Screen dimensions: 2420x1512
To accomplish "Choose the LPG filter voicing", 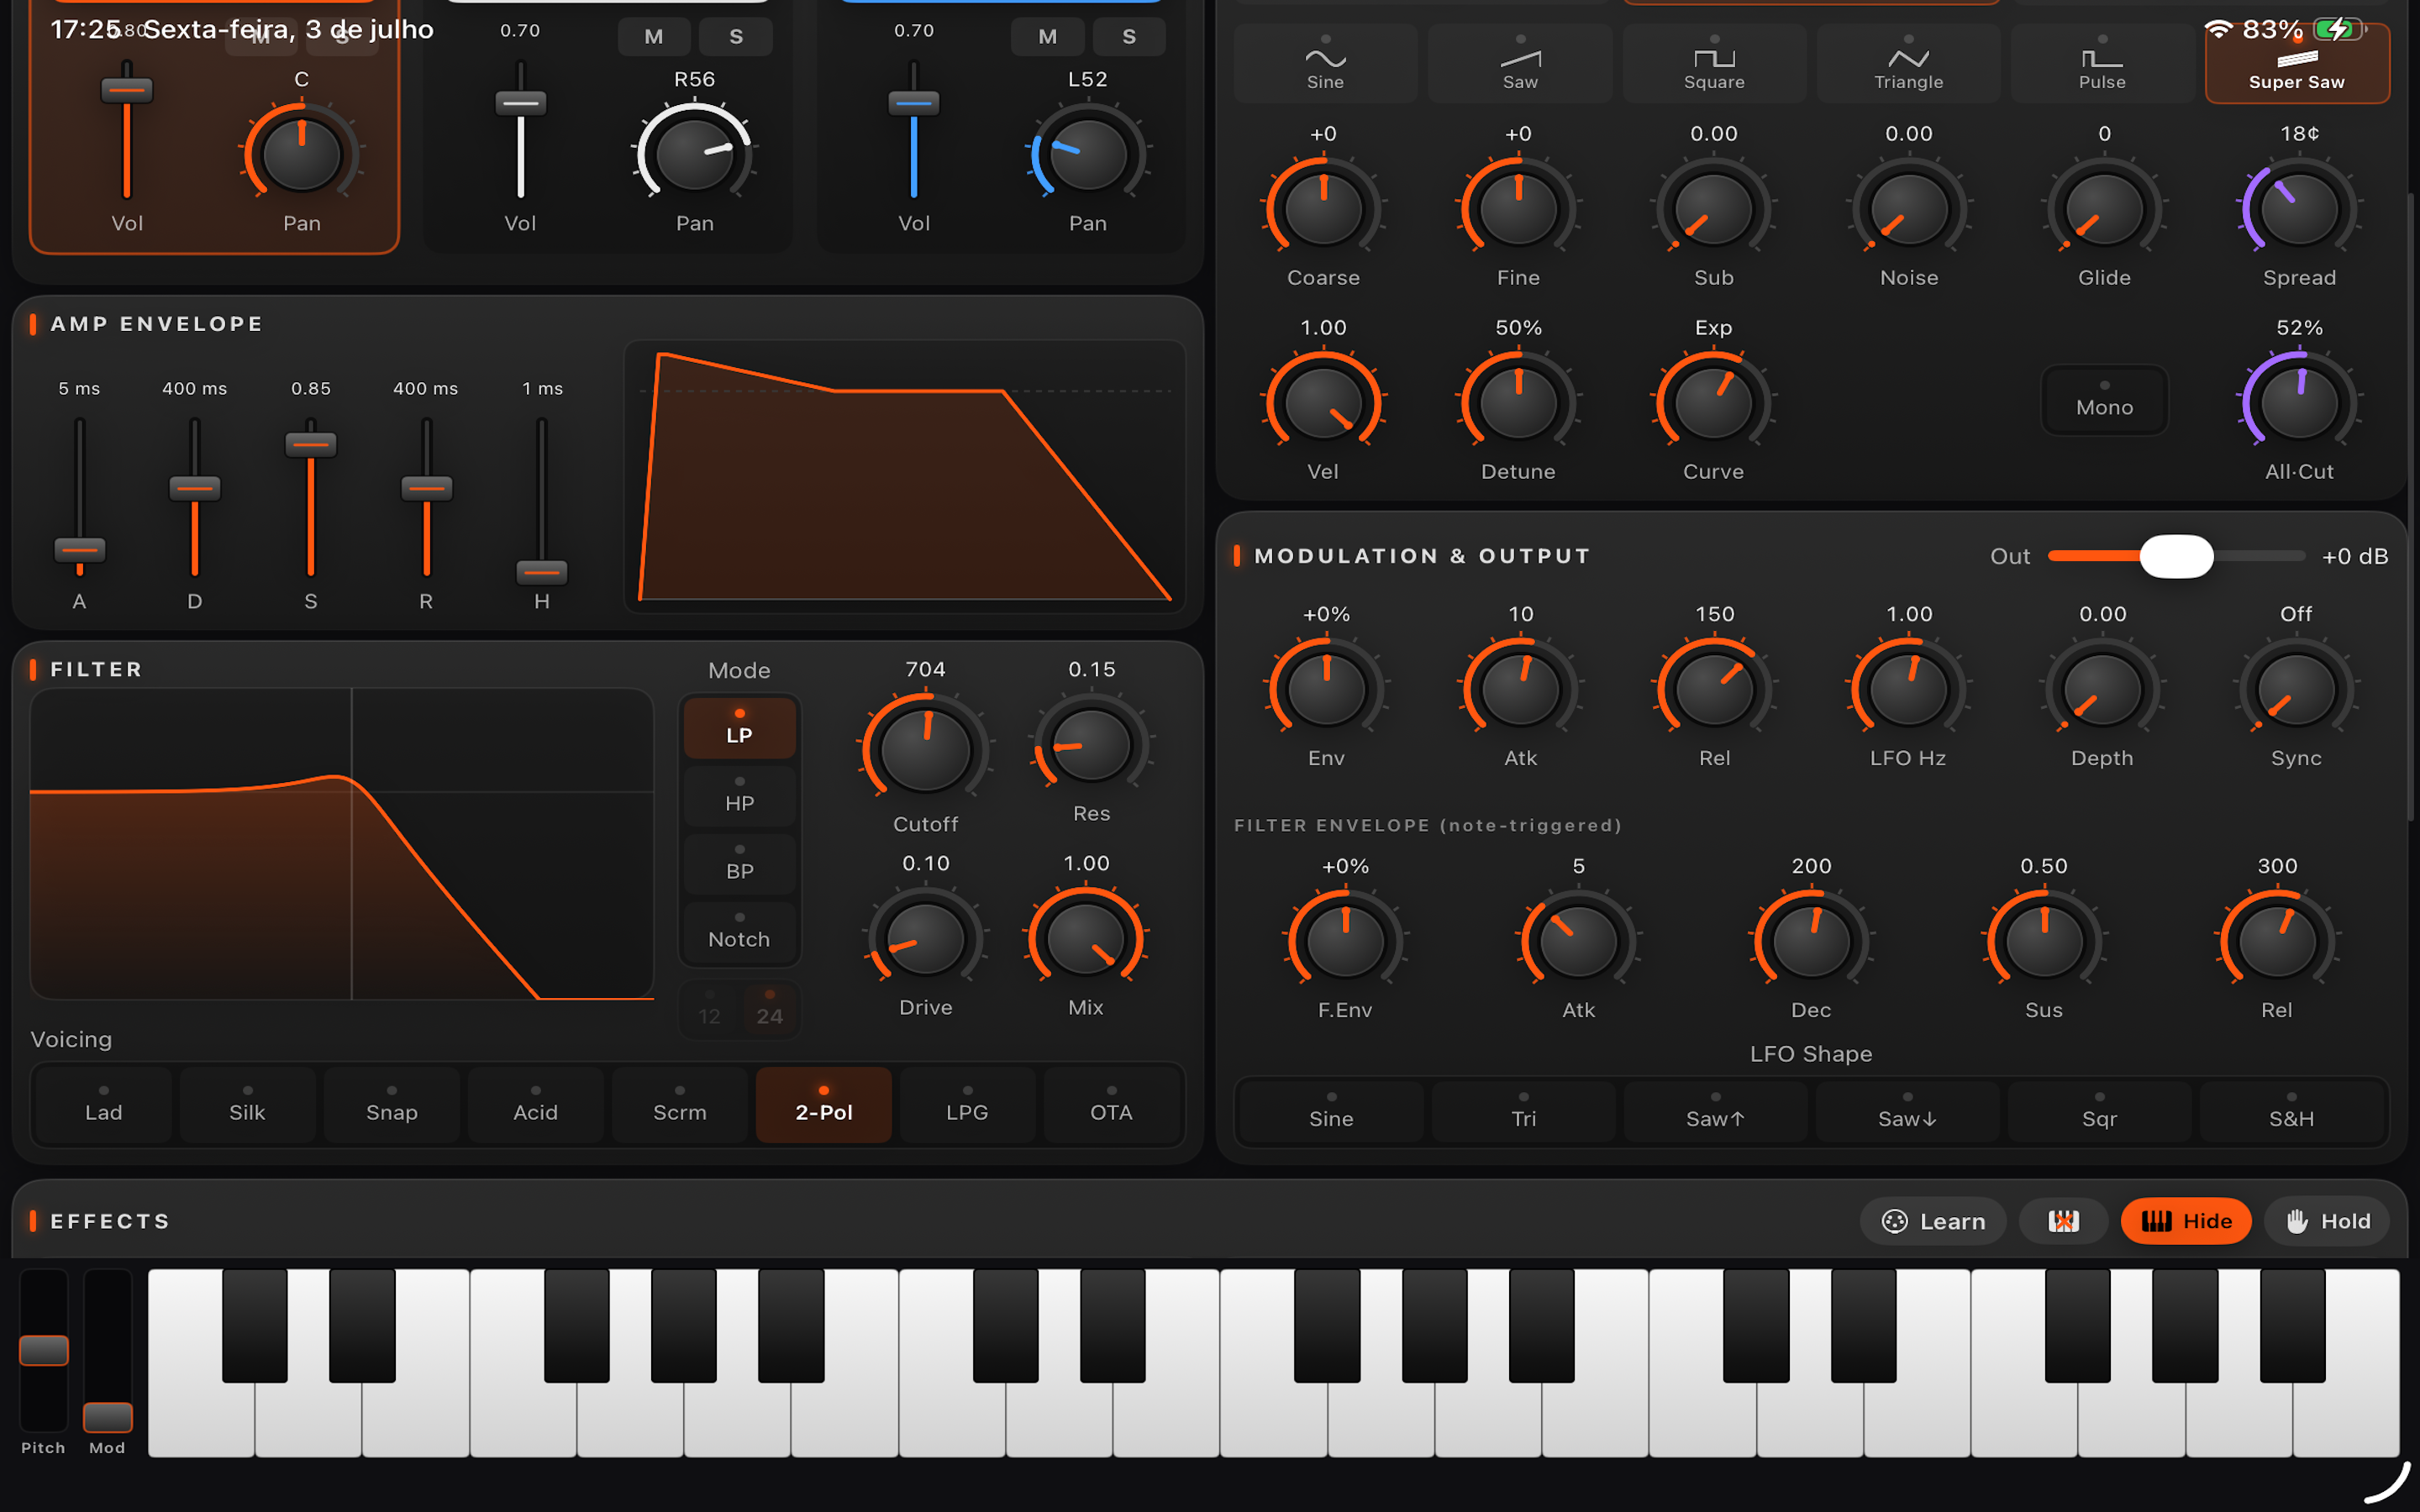I will coord(967,1105).
